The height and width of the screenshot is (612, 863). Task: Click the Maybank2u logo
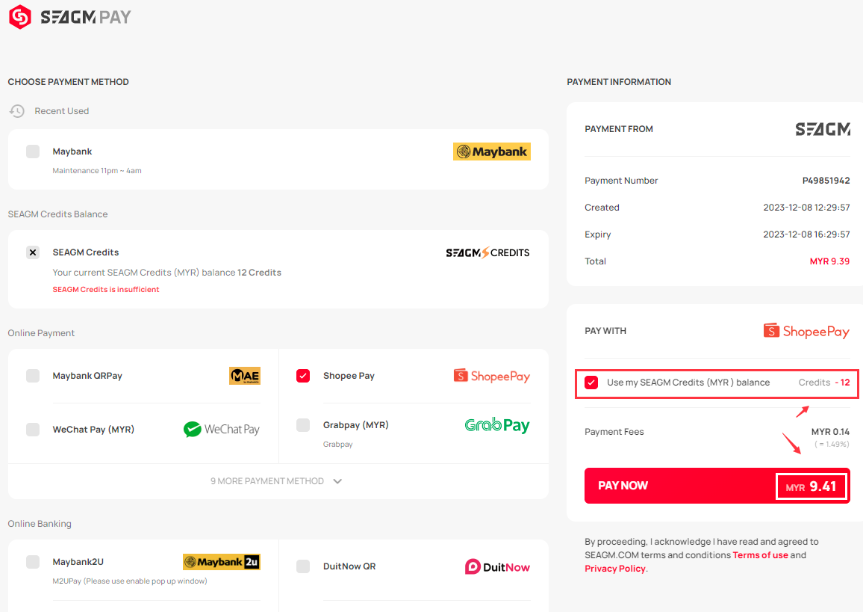221,562
